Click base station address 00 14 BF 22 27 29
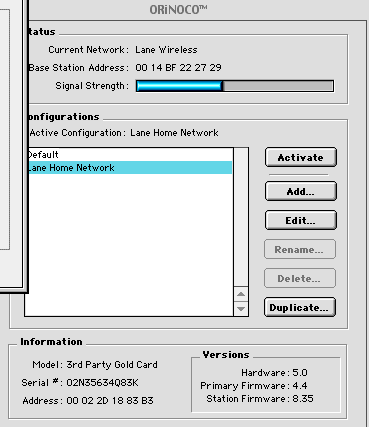369x427 pixels. click(x=178, y=68)
